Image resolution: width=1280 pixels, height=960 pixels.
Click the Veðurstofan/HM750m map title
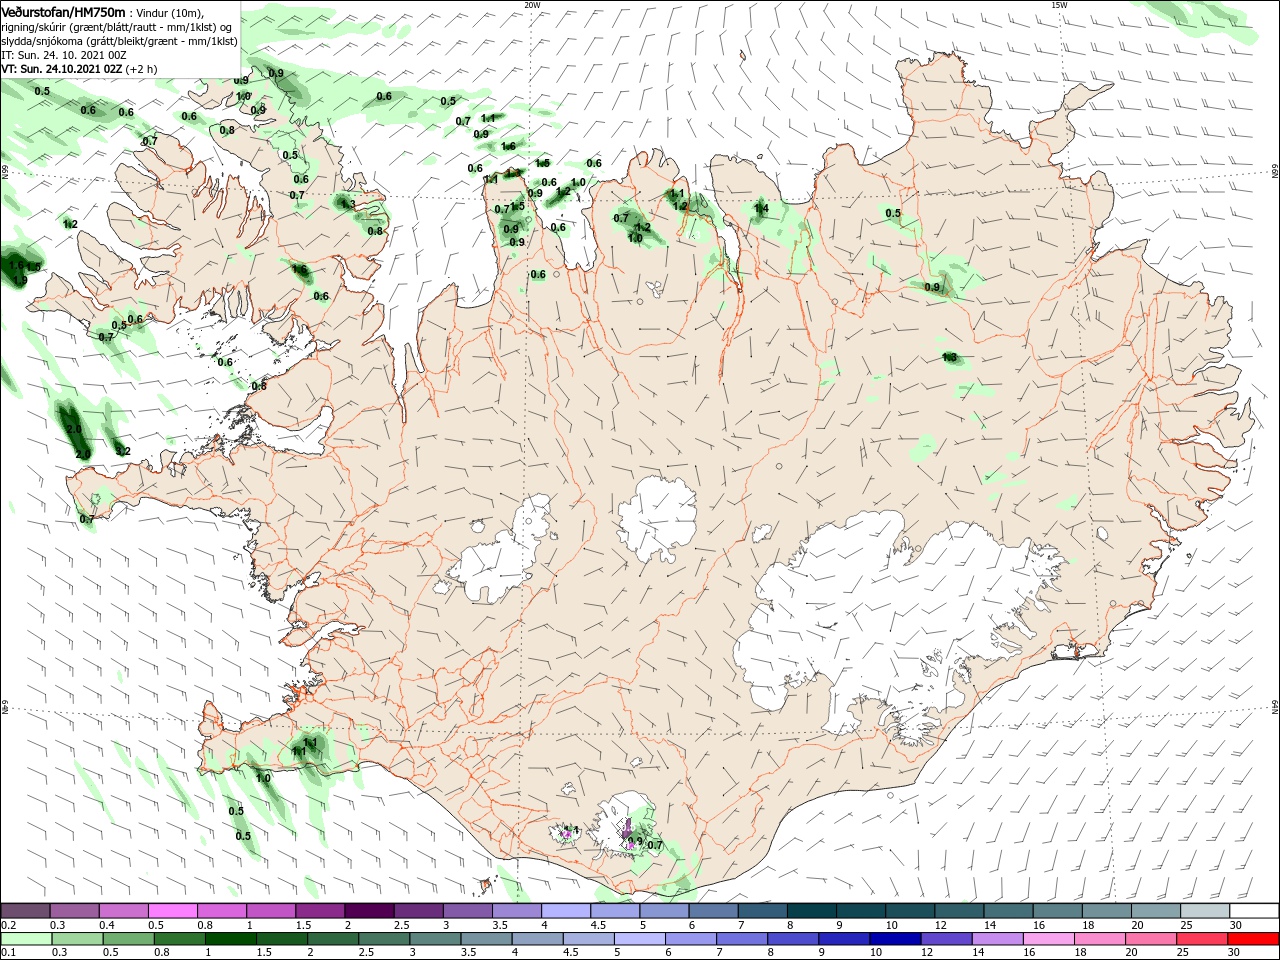pos(63,11)
